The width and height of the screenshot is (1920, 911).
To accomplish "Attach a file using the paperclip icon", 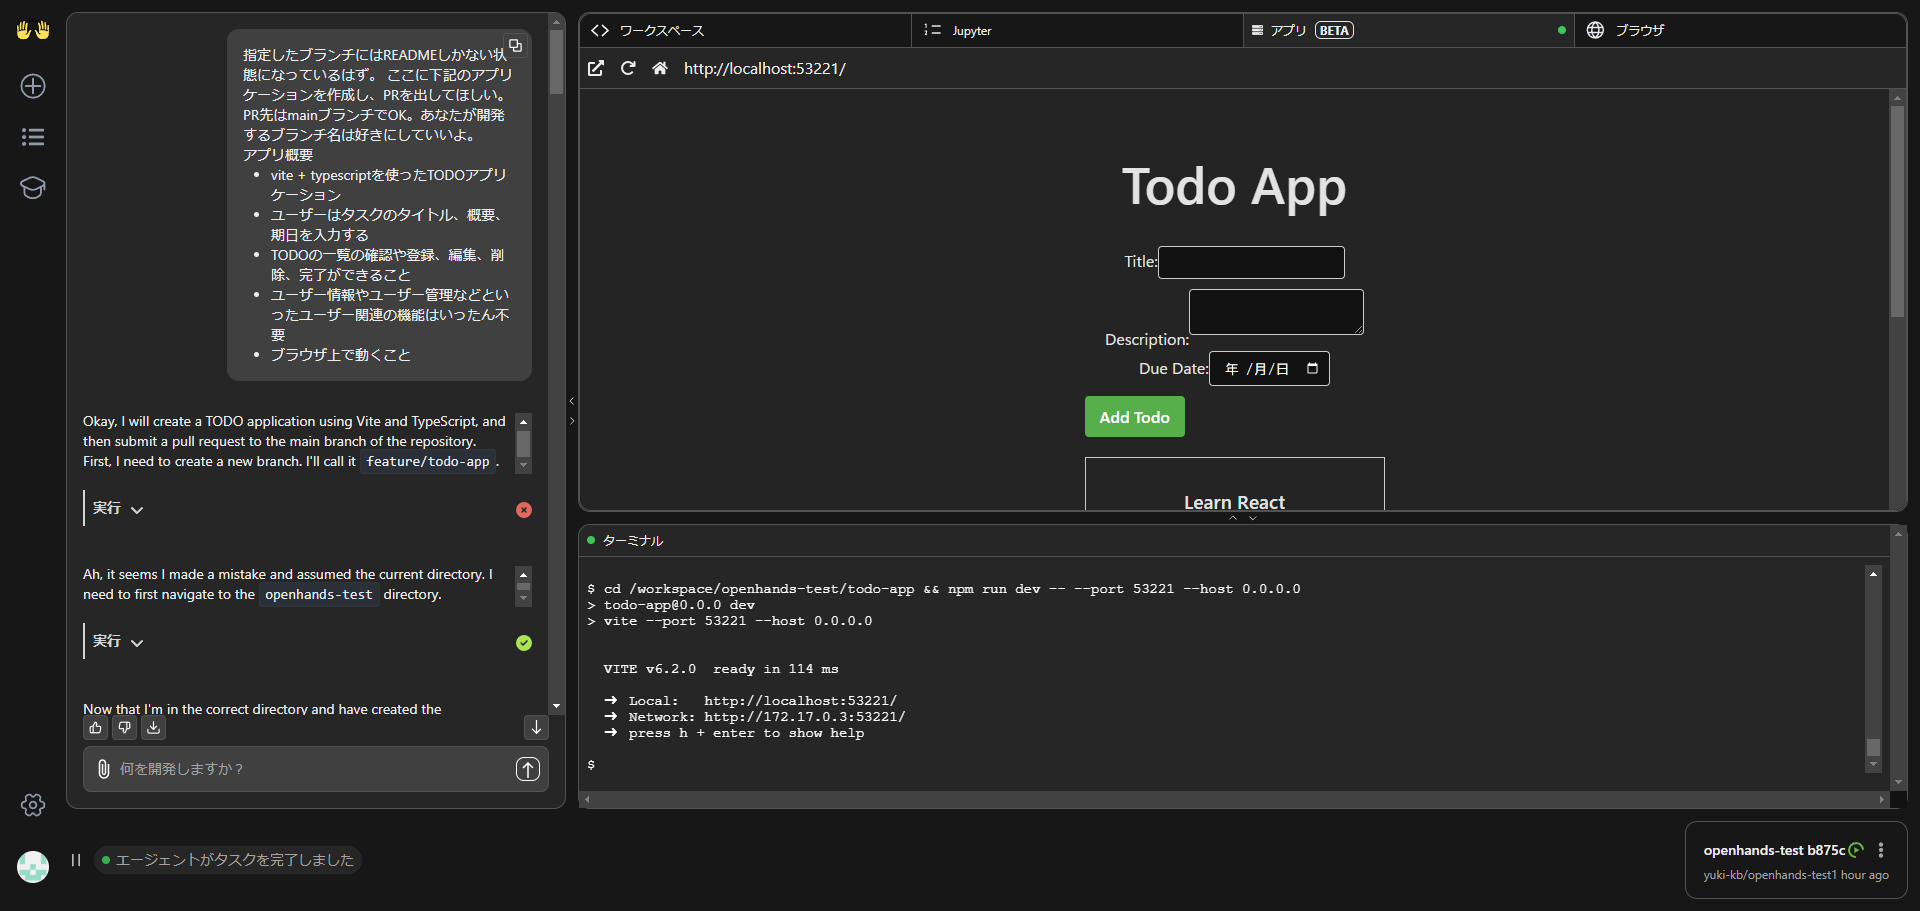I will click(101, 769).
